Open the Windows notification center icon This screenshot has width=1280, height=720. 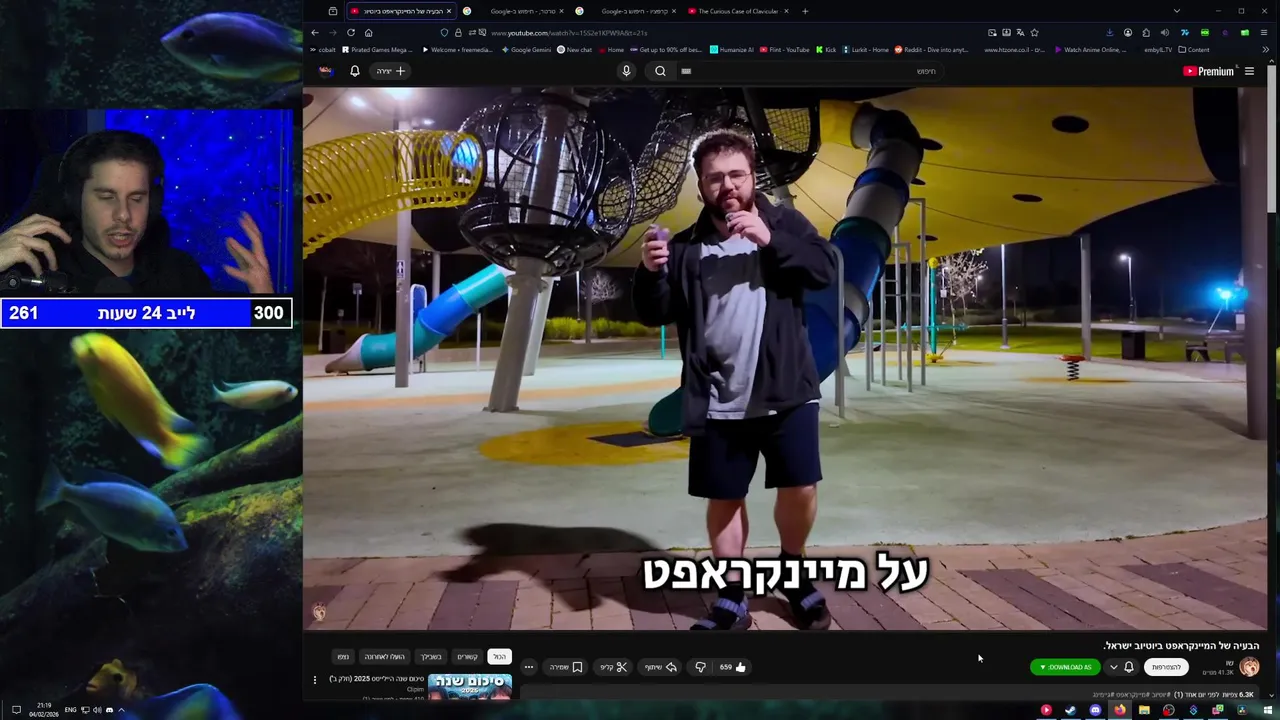tap(16, 710)
